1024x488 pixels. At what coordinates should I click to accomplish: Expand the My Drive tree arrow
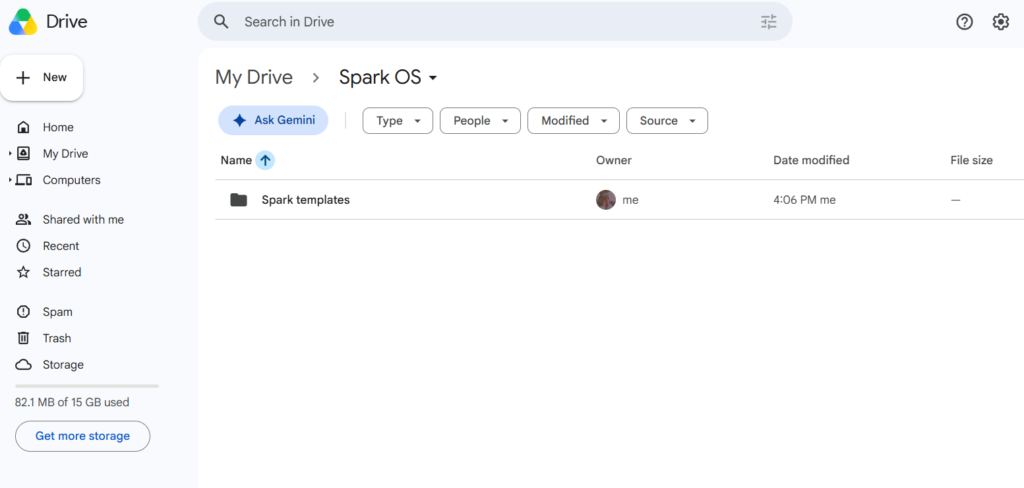(x=10, y=154)
